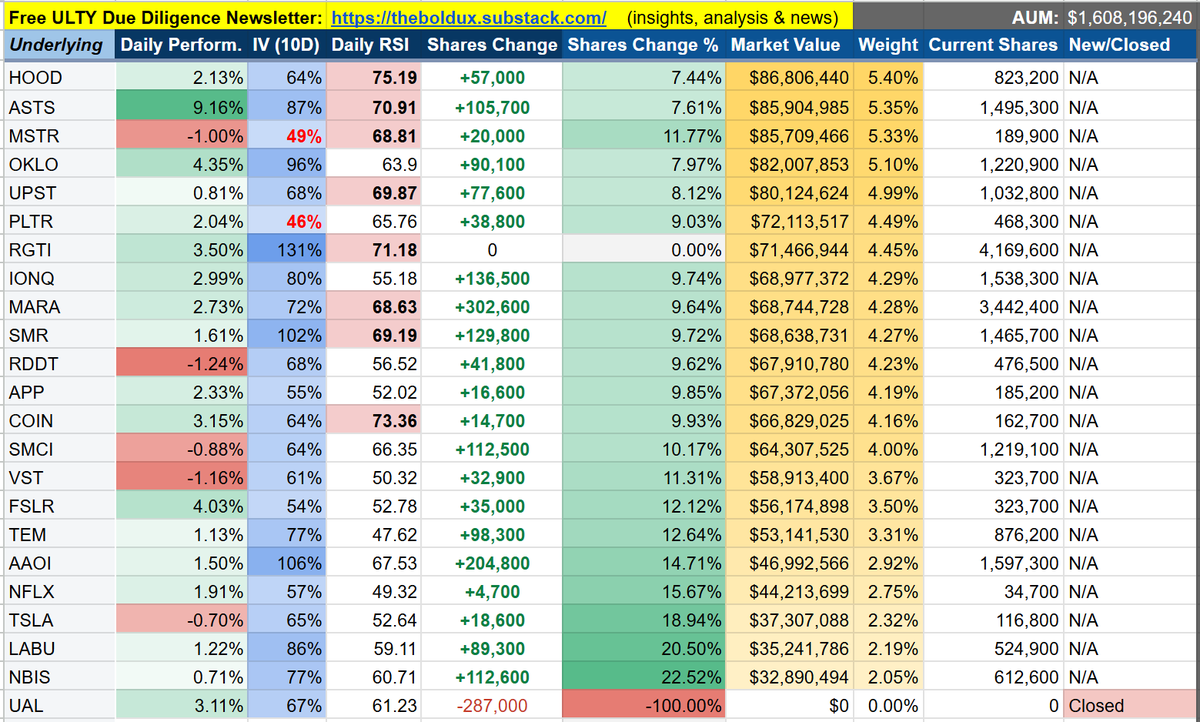This screenshot has height=722, width=1200.
Task: Click UAL shares change percent -100.00%
Action: pyautogui.click(x=644, y=705)
